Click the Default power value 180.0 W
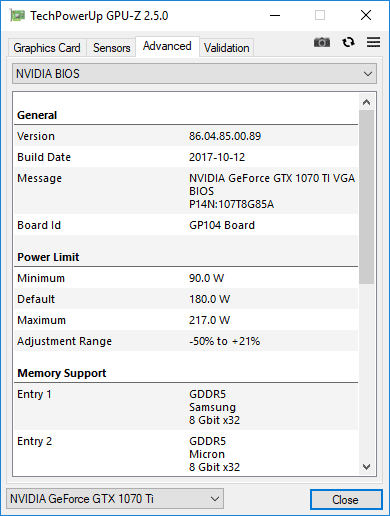The image size is (390, 516). pos(210,299)
